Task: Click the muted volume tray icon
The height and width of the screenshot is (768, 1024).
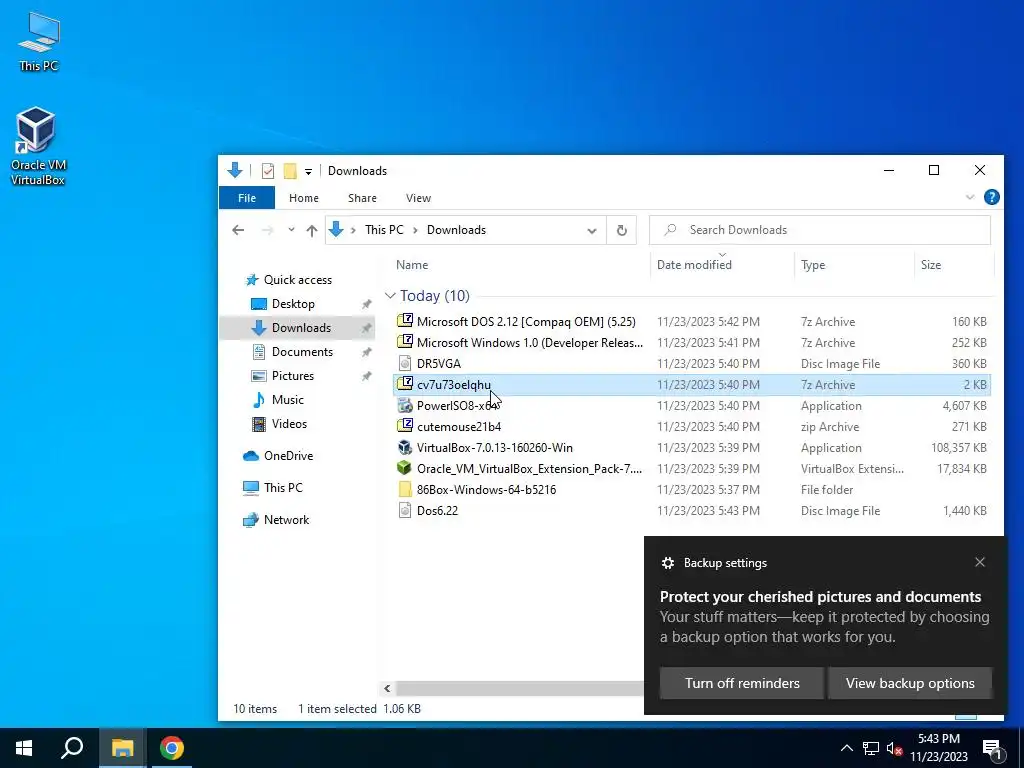Action: (x=894, y=748)
